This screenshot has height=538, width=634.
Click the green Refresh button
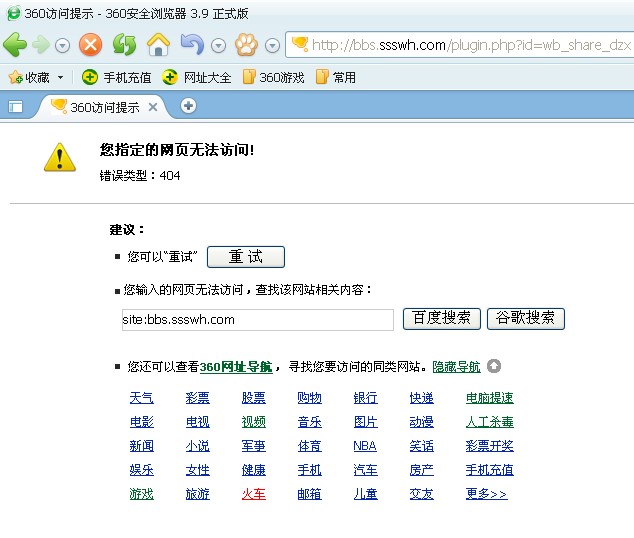[125, 44]
